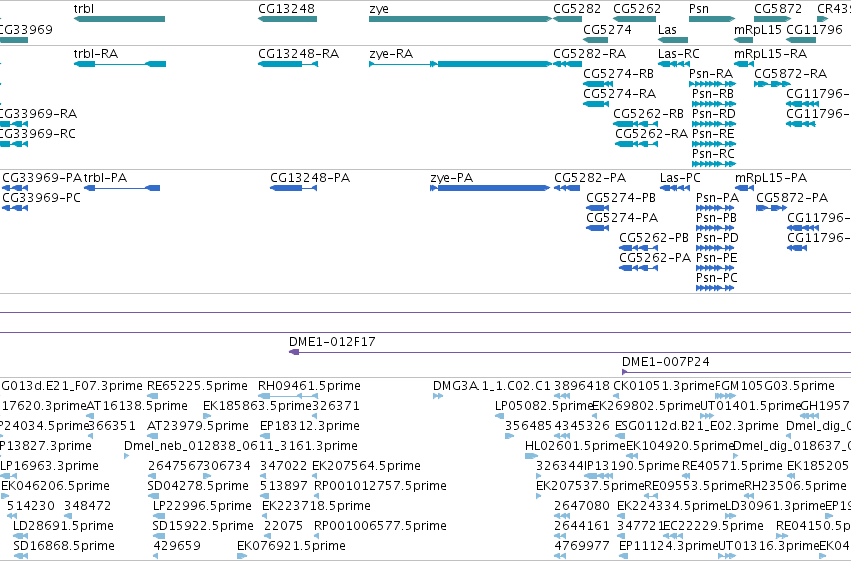Screen dimensions: 851x561
Task: Open the Las gene label
Action: pyautogui.click(x=667, y=29)
